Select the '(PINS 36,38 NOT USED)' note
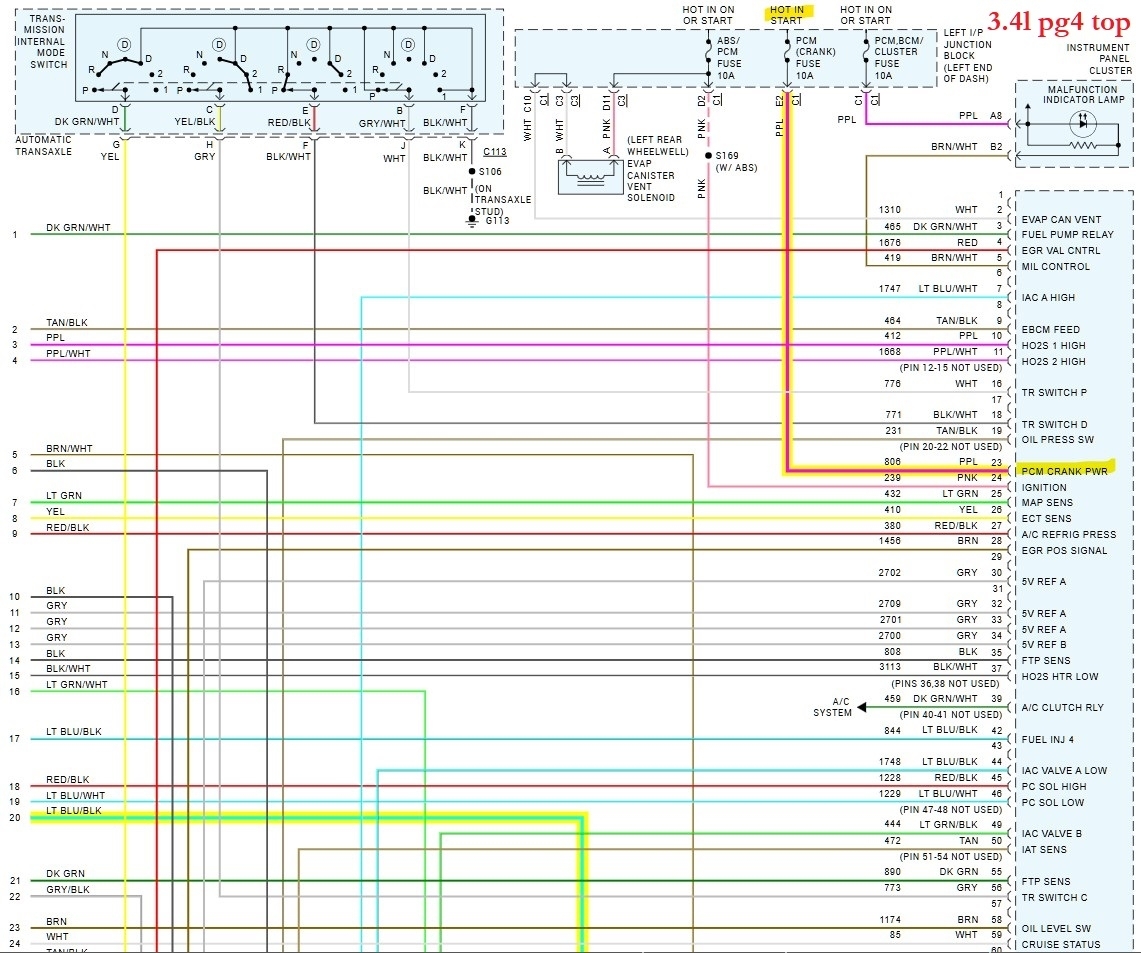 (x=945, y=684)
